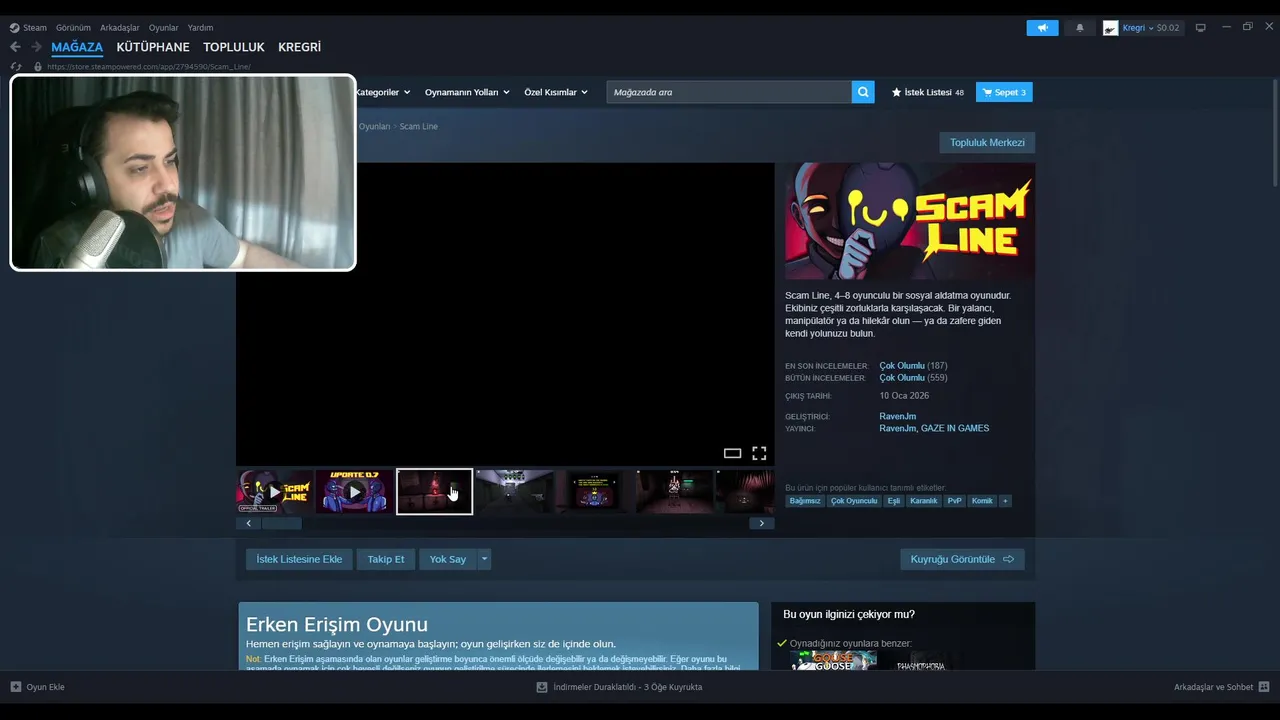Enter fullscreen on the media player
This screenshot has height=720, width=1280.
click(759, 454)
